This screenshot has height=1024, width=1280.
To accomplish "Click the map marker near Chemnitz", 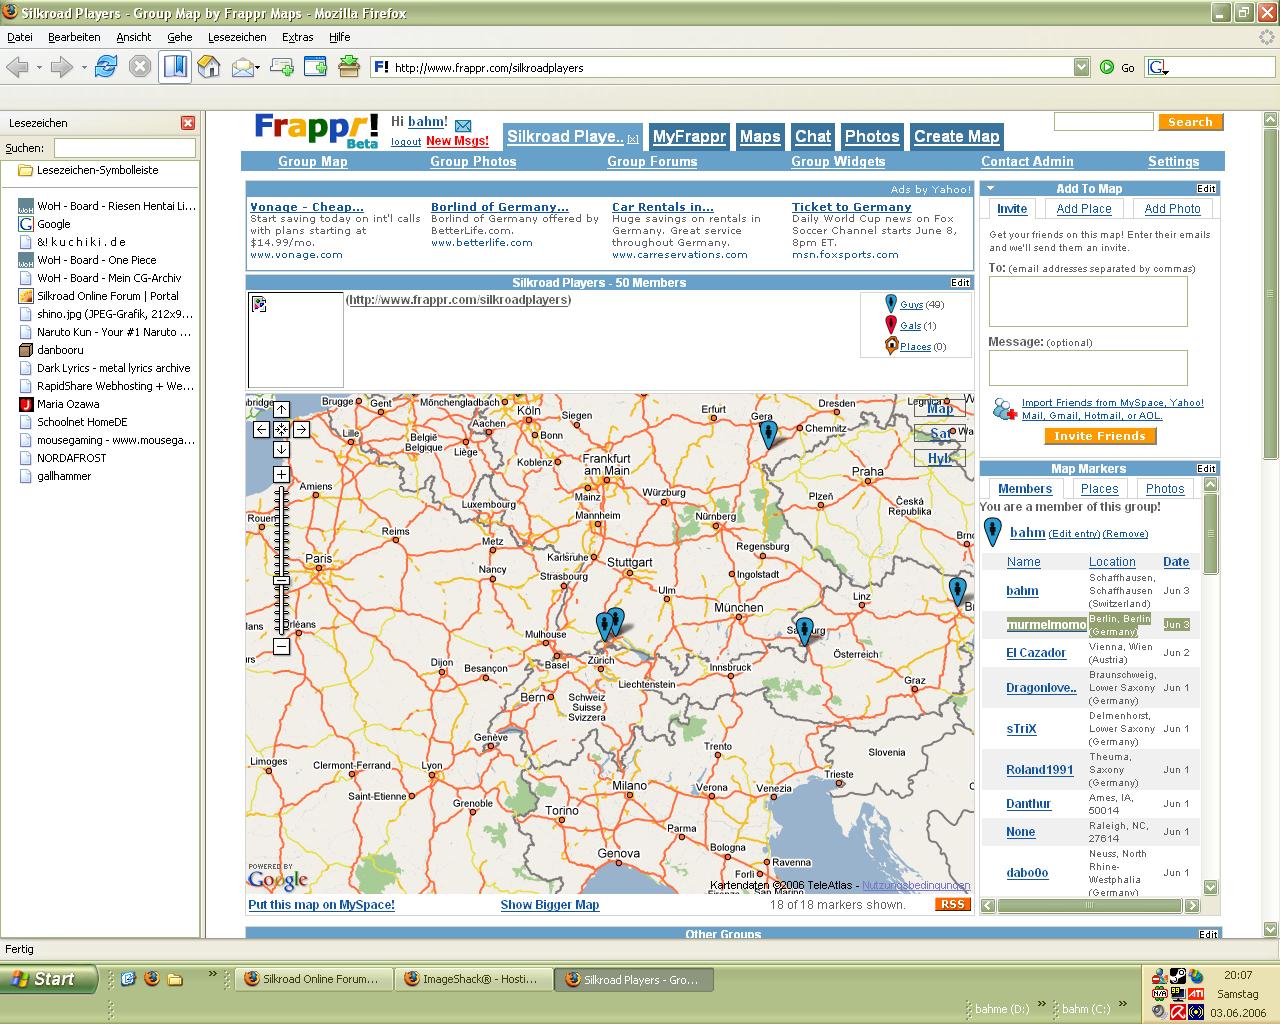I will click(768, 433).
